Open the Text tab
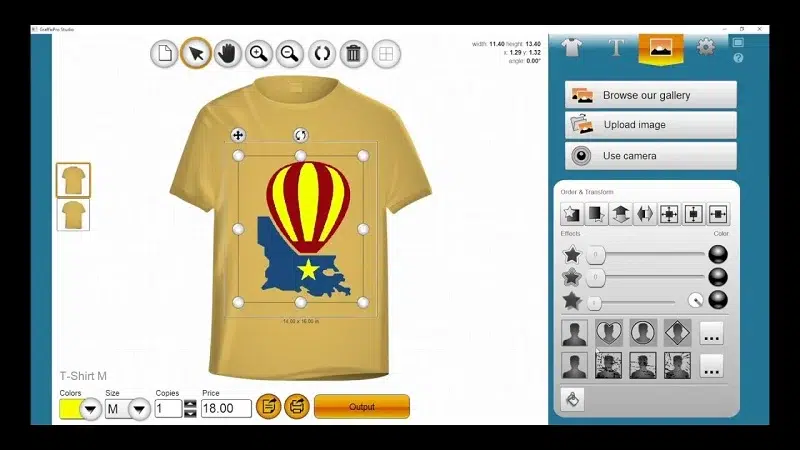 point(616,47)
